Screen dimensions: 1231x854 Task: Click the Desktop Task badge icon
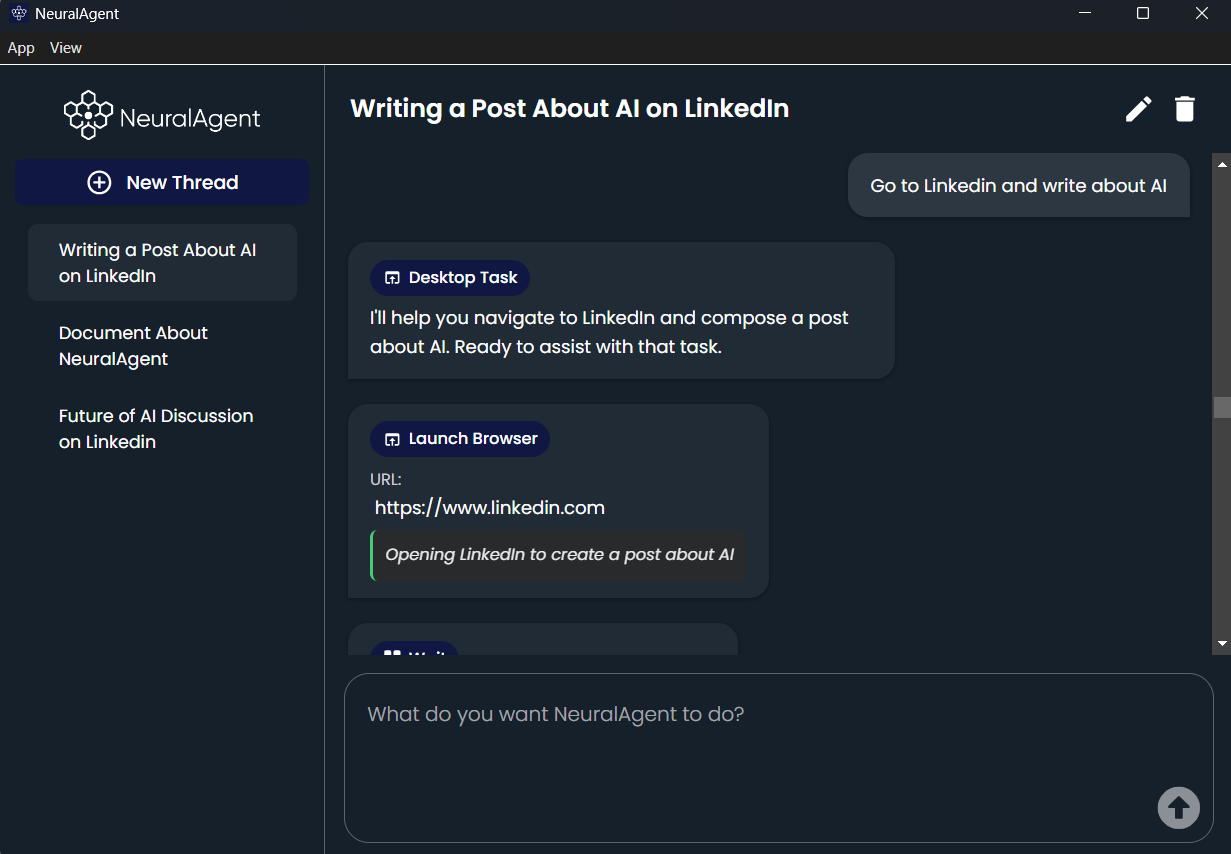point(392,278)
